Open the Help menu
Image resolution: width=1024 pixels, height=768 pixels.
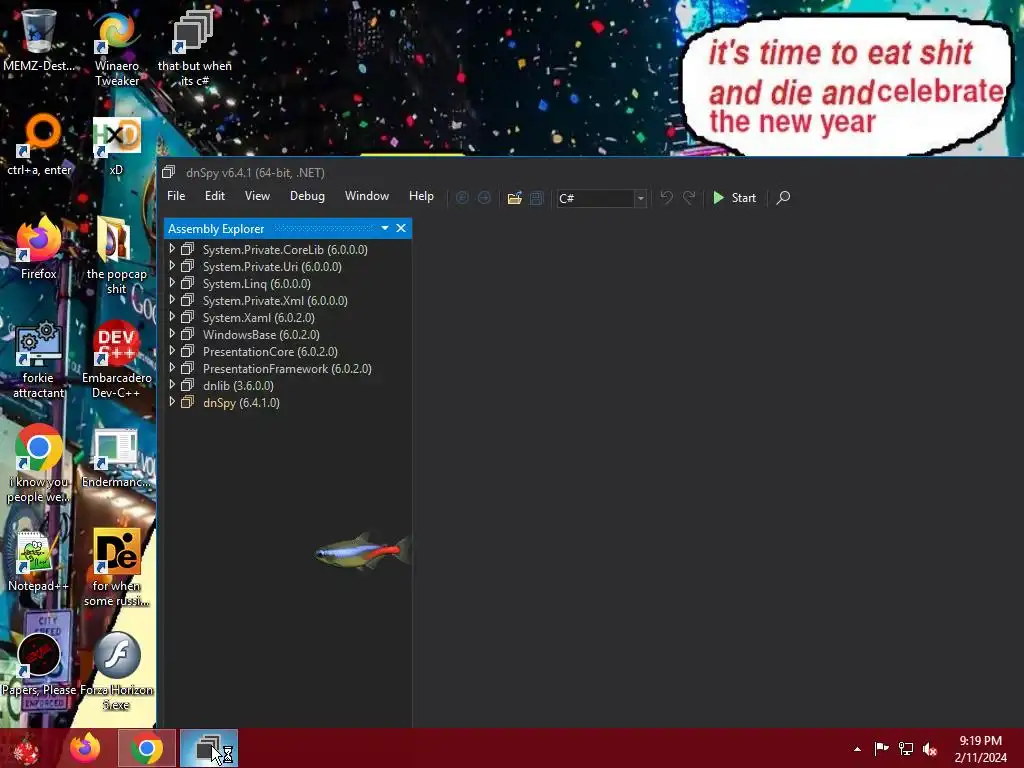click(x=421, y=196)
